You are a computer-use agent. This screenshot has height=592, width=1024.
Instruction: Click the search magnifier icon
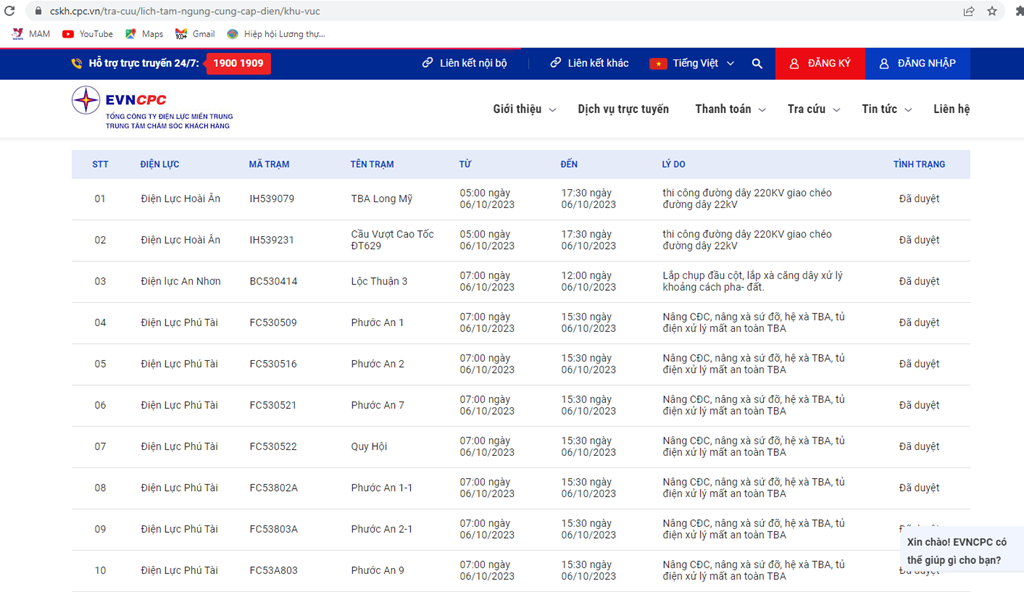(757, 63)
